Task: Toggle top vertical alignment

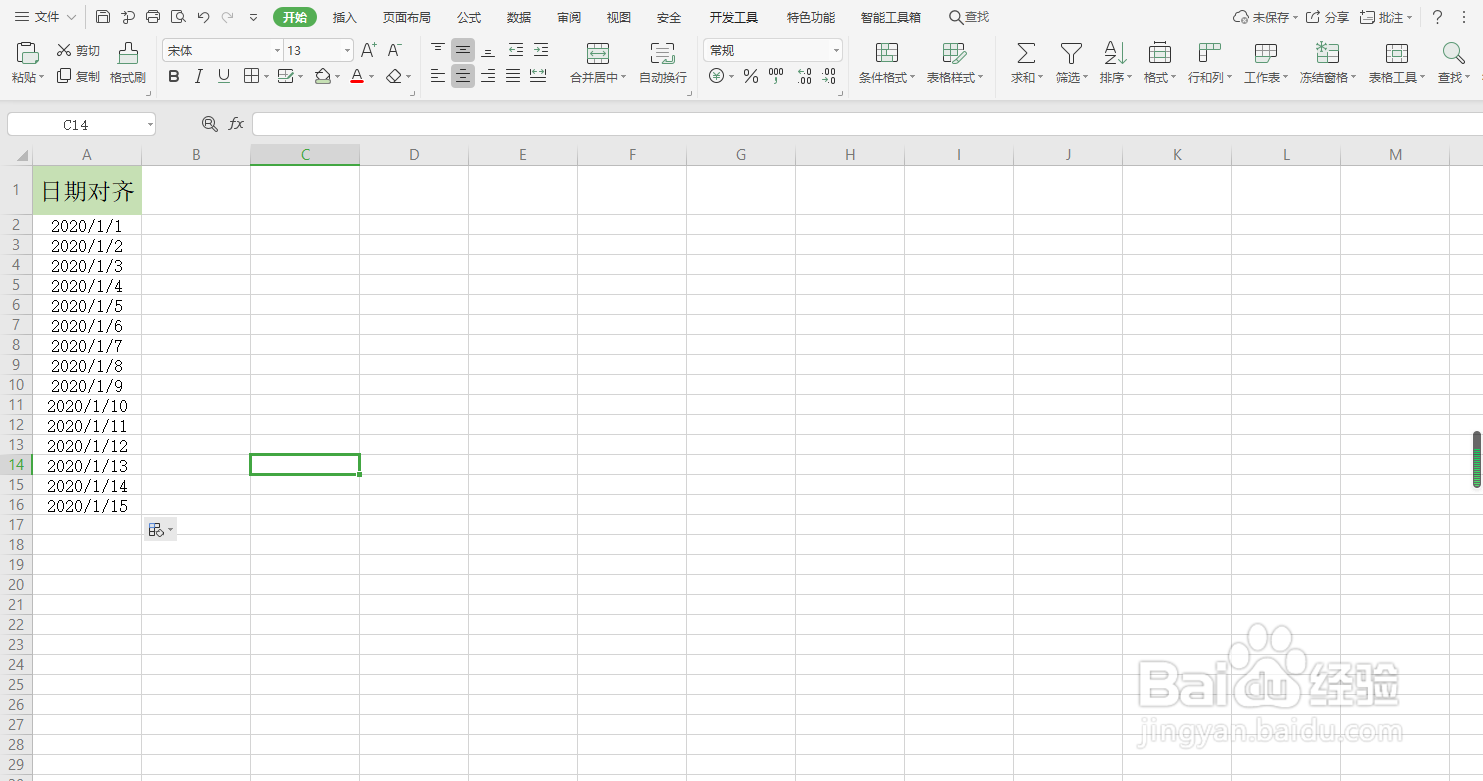Action: pyautogui.click(x=438, y=50)
